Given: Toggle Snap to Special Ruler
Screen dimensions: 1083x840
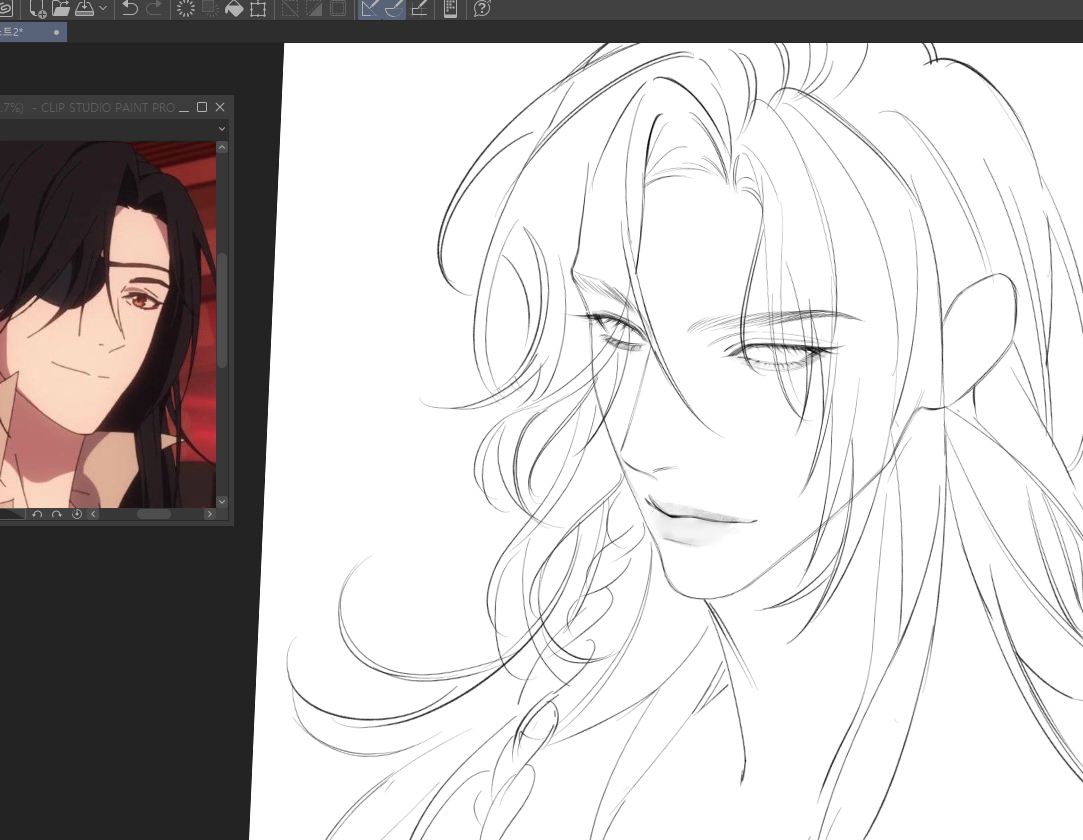Looking at the screenshot, I should pos(394,9).
